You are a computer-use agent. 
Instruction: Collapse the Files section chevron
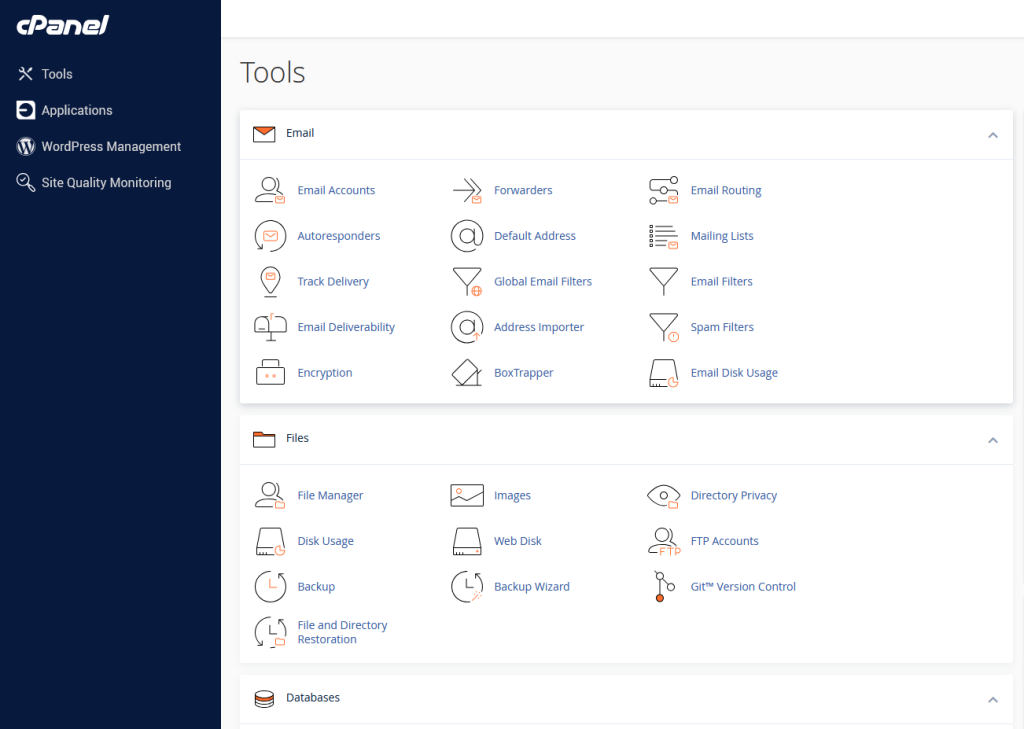[x=992, y=439]
